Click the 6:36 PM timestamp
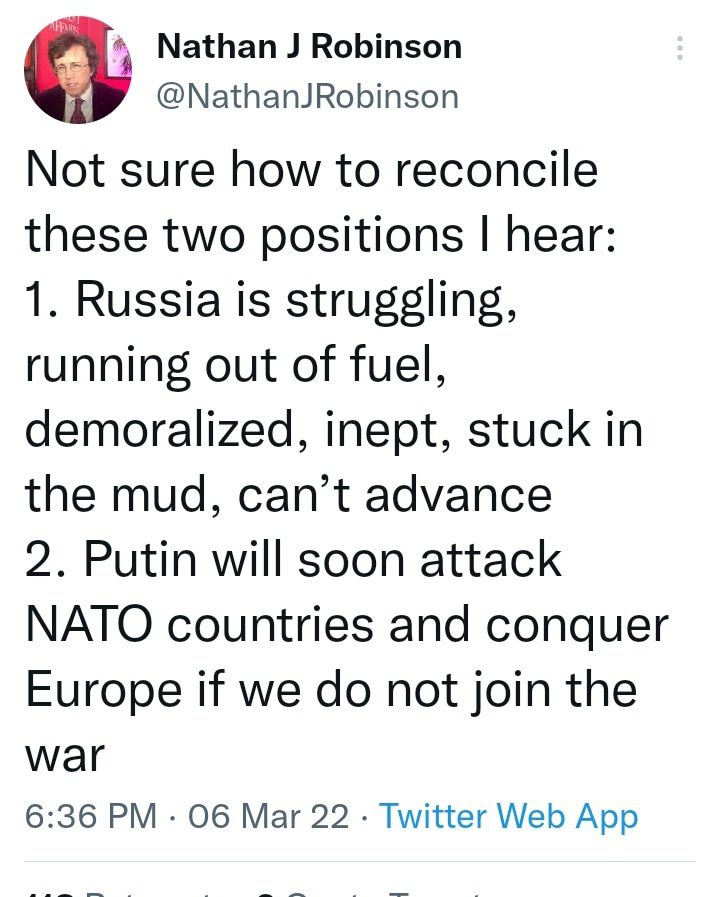The image size is (720, 897). [91, 817]
